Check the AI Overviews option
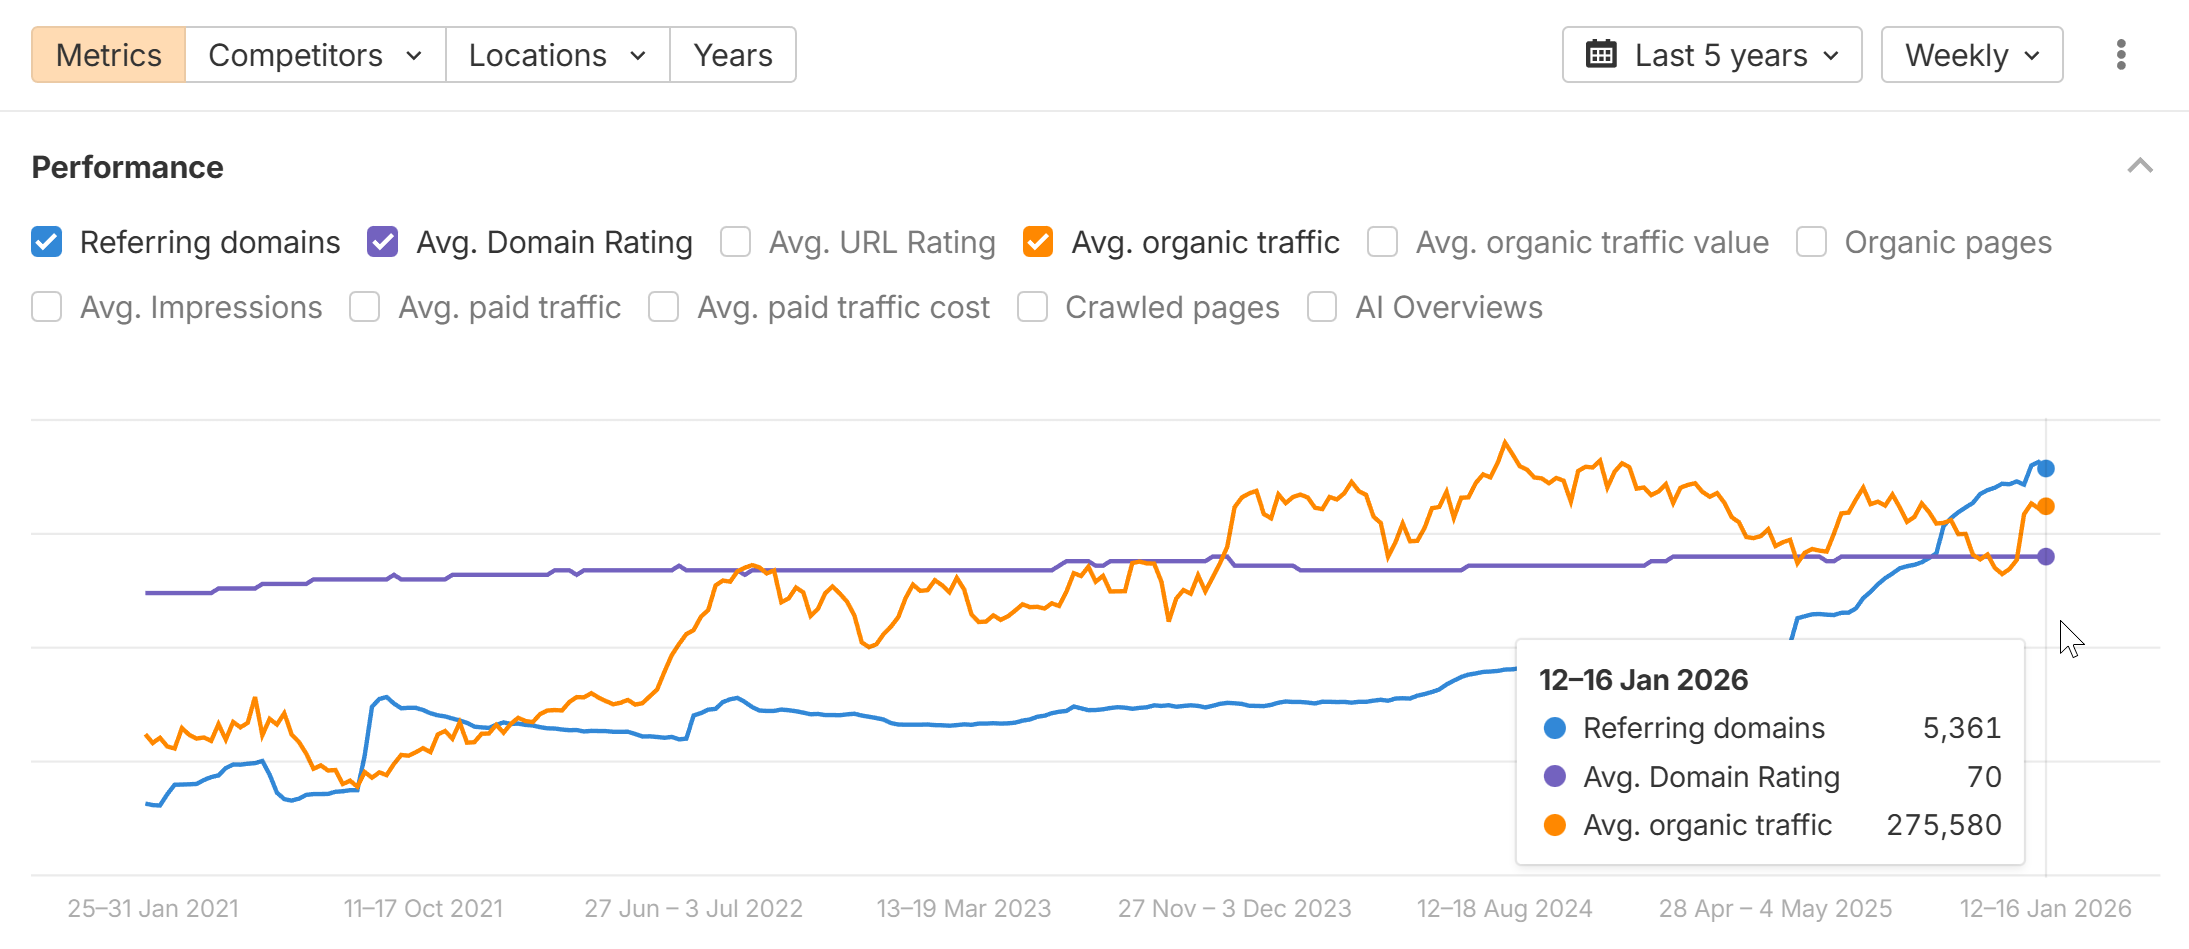This screenshot has width=2189, height=949. tap(1322, 307)
